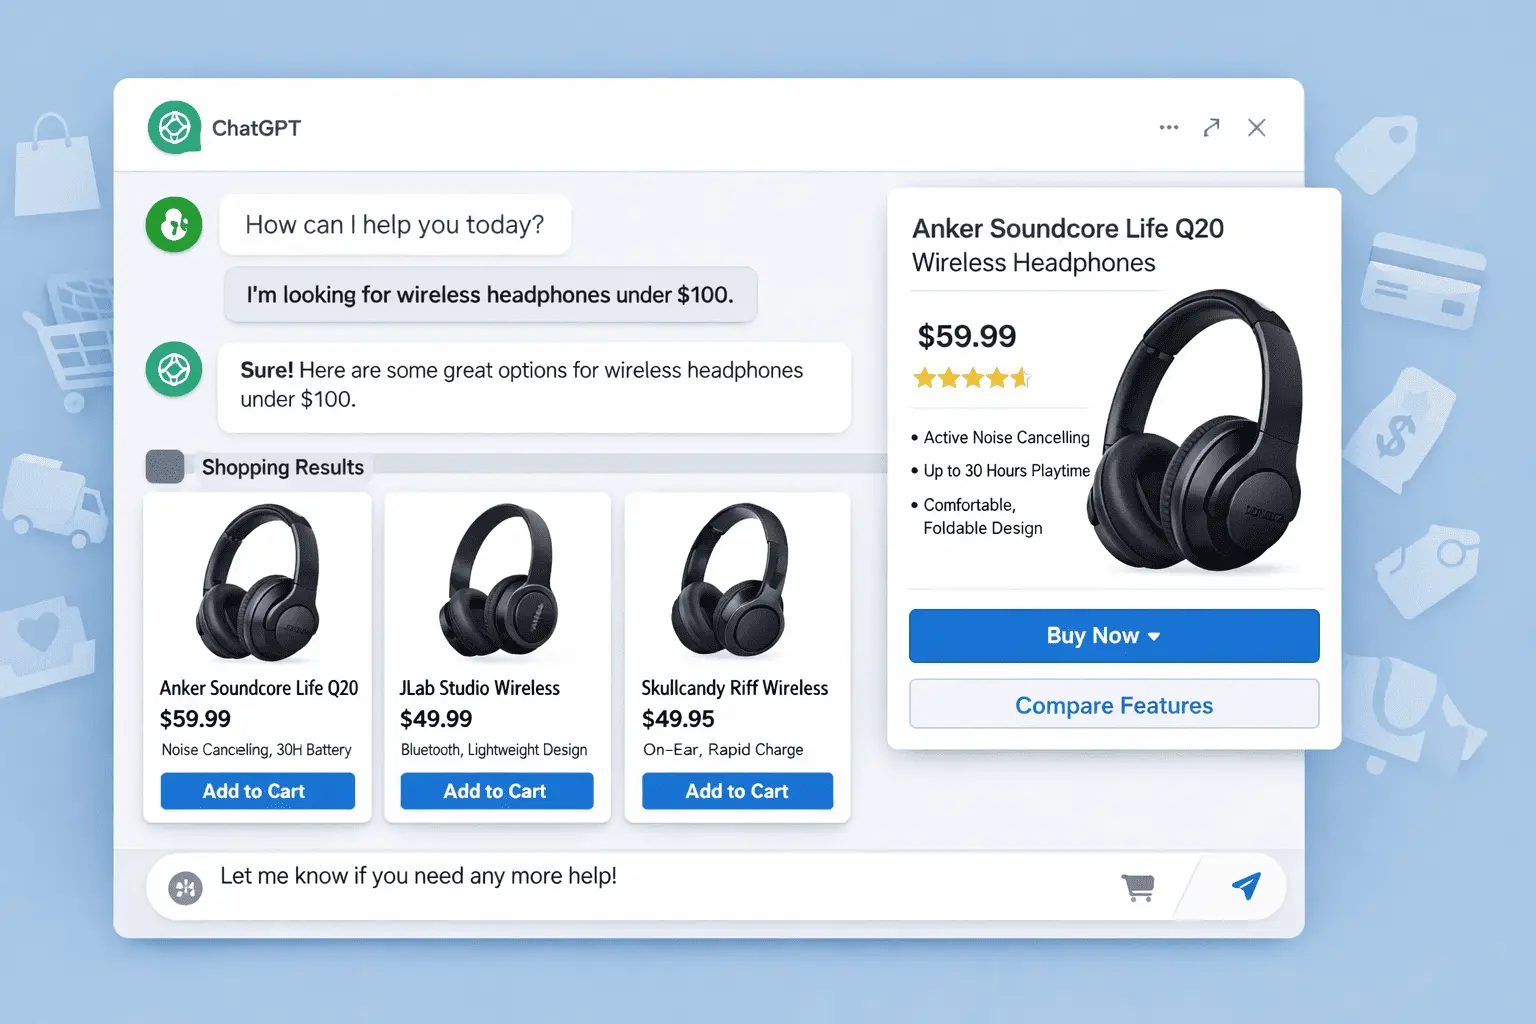Open the three-dot more options menu

pos(1168,128)
